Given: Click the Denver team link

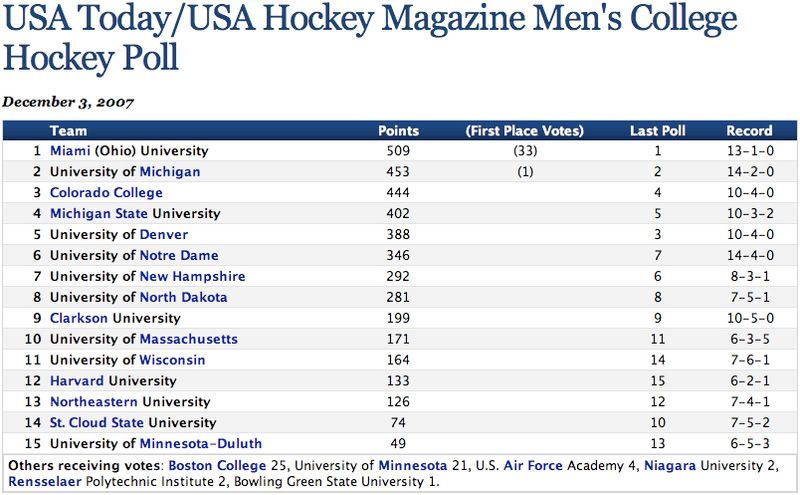Looking at the screenshot, I should (164, 235).
